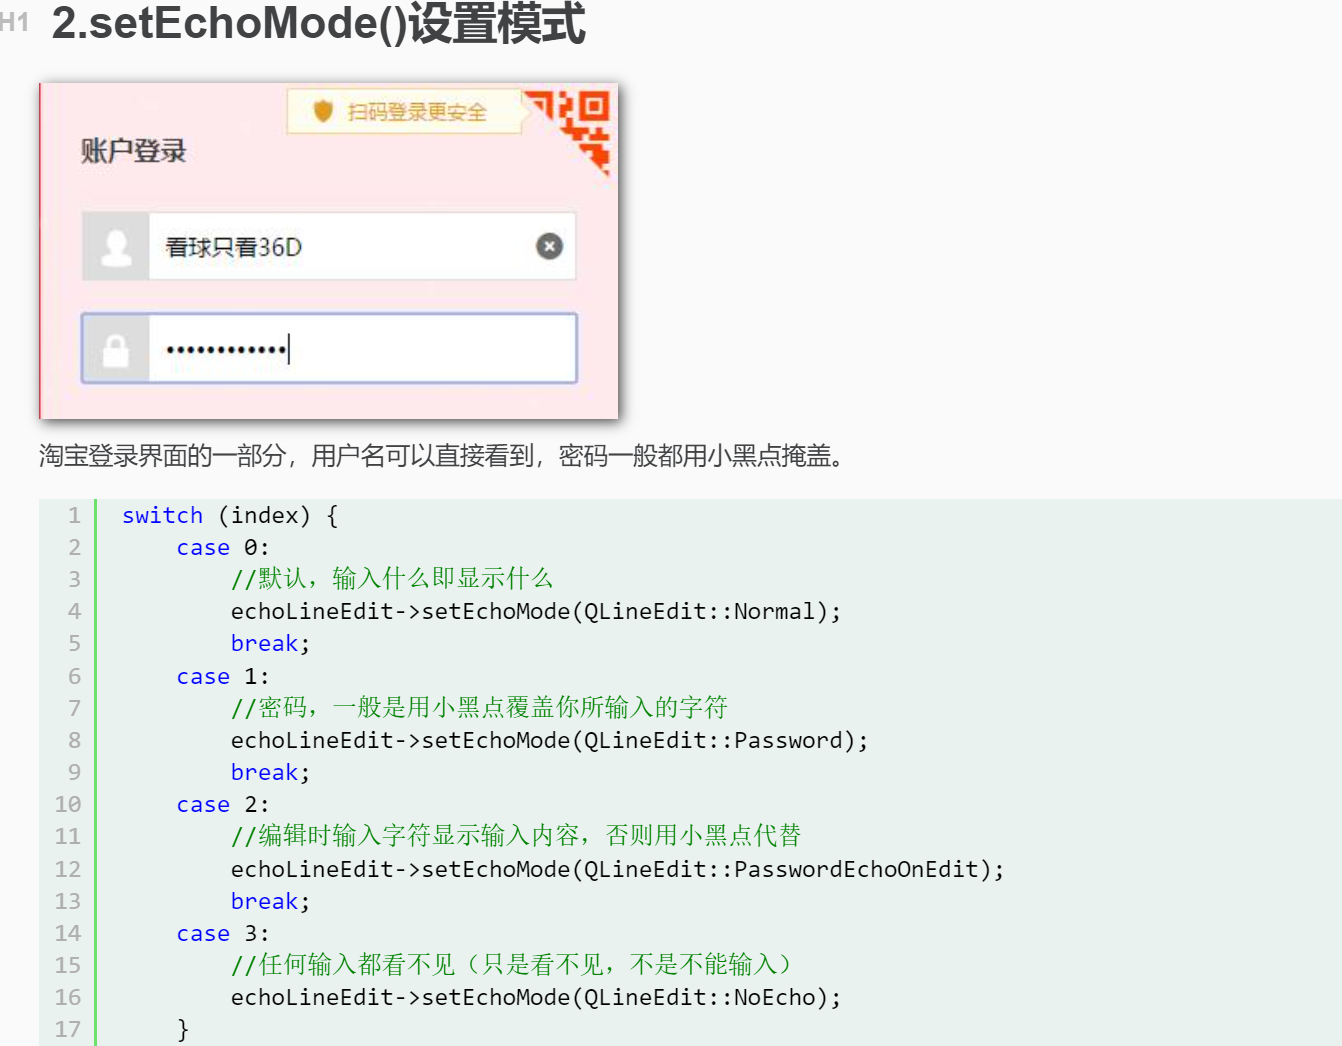Click the comment //编辑时输入字符显示输入内容
Image resolution: width=1342 pixels, height=1046 pixels.
516,836
